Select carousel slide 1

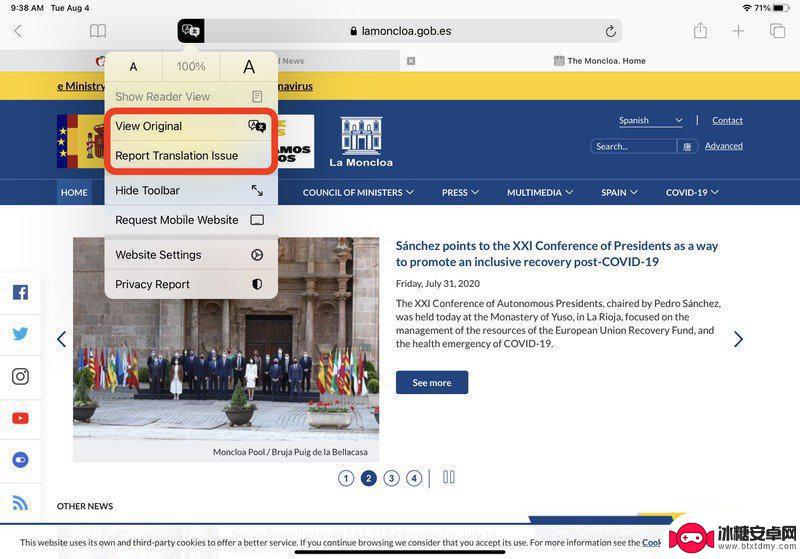346,478
